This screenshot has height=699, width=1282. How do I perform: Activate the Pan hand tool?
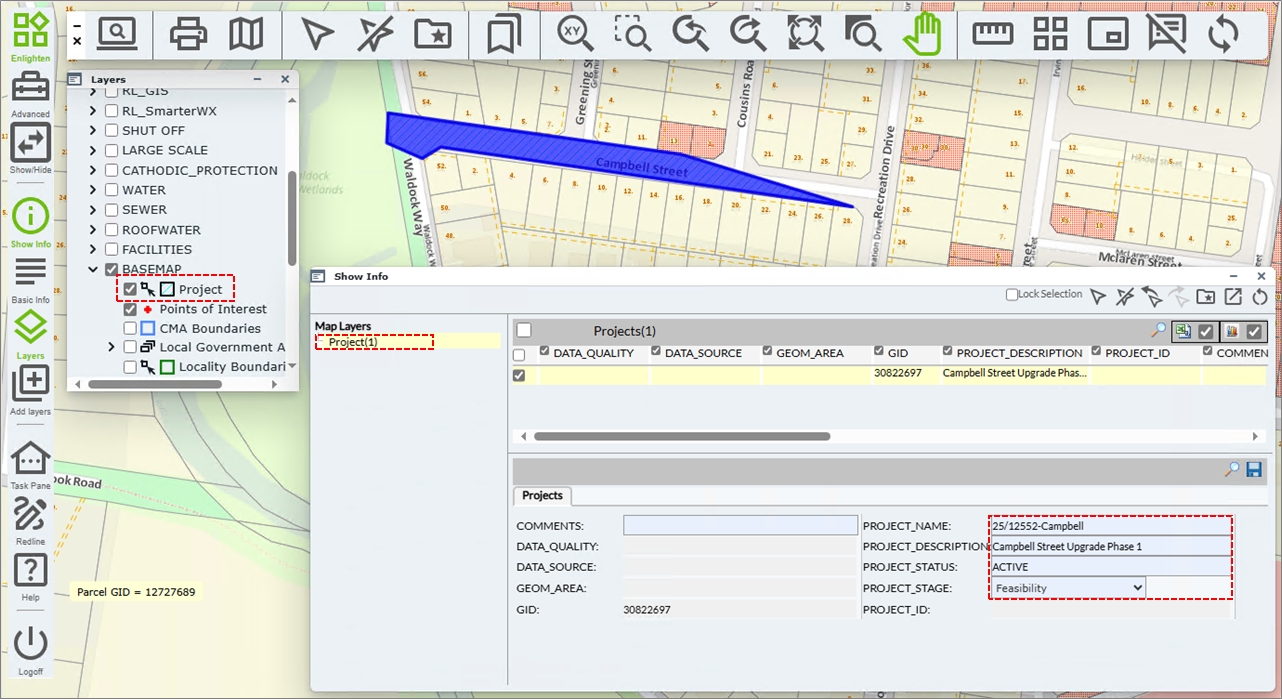click(x=921, y=34)
